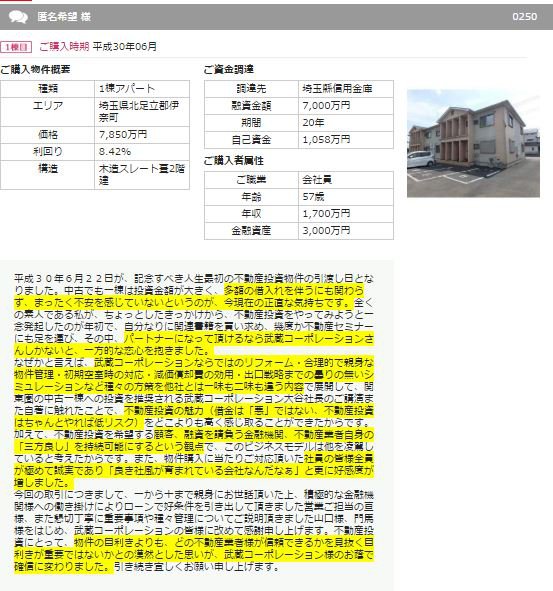The image size is (553, 591).
Task: Select the 7,850万円 price cell
Action: [142, 135]
